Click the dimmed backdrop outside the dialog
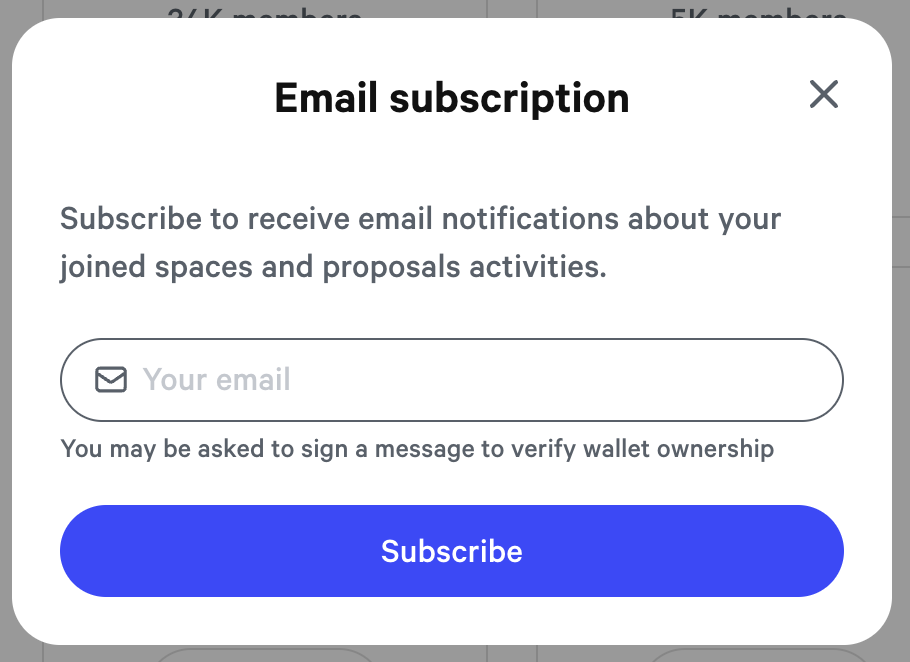Screen dimensions: 910x662 coord(5,330)
